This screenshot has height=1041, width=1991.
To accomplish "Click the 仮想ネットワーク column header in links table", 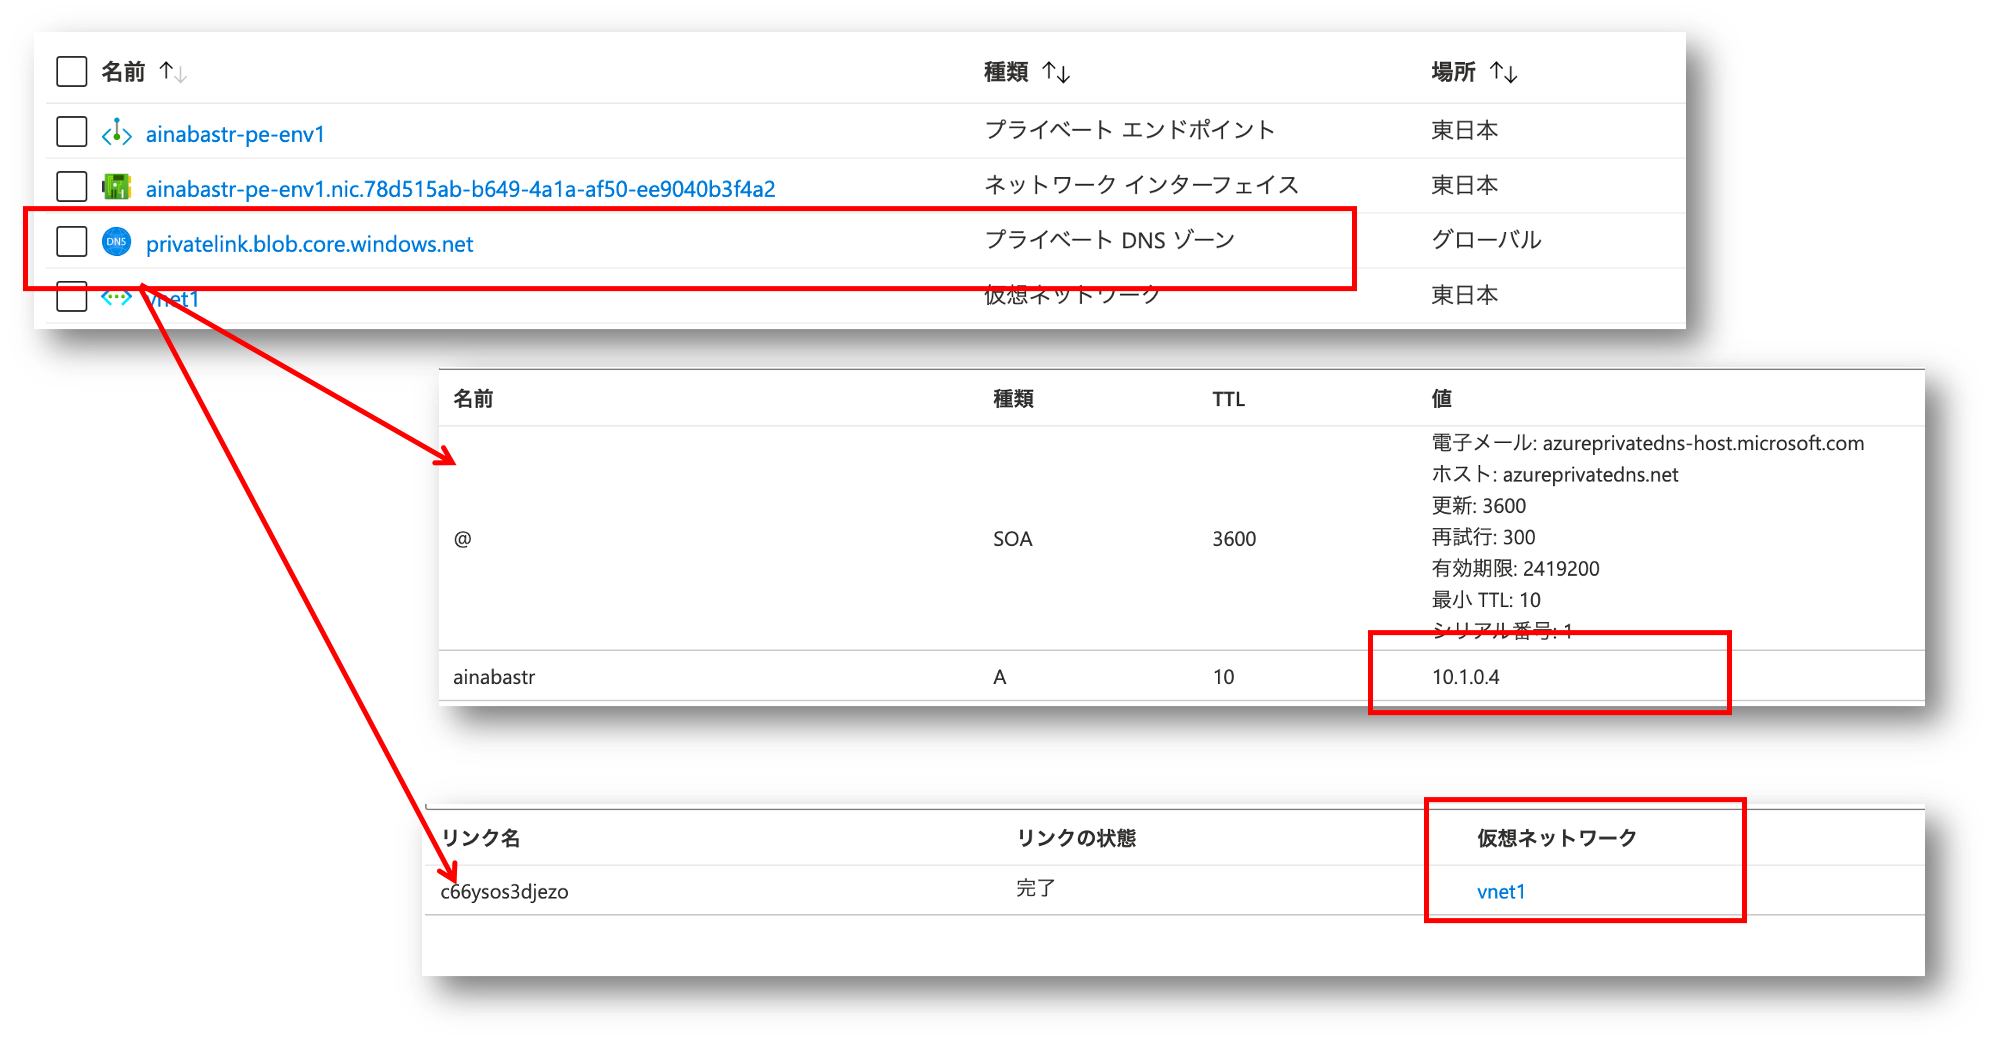I will [1557, 838].
